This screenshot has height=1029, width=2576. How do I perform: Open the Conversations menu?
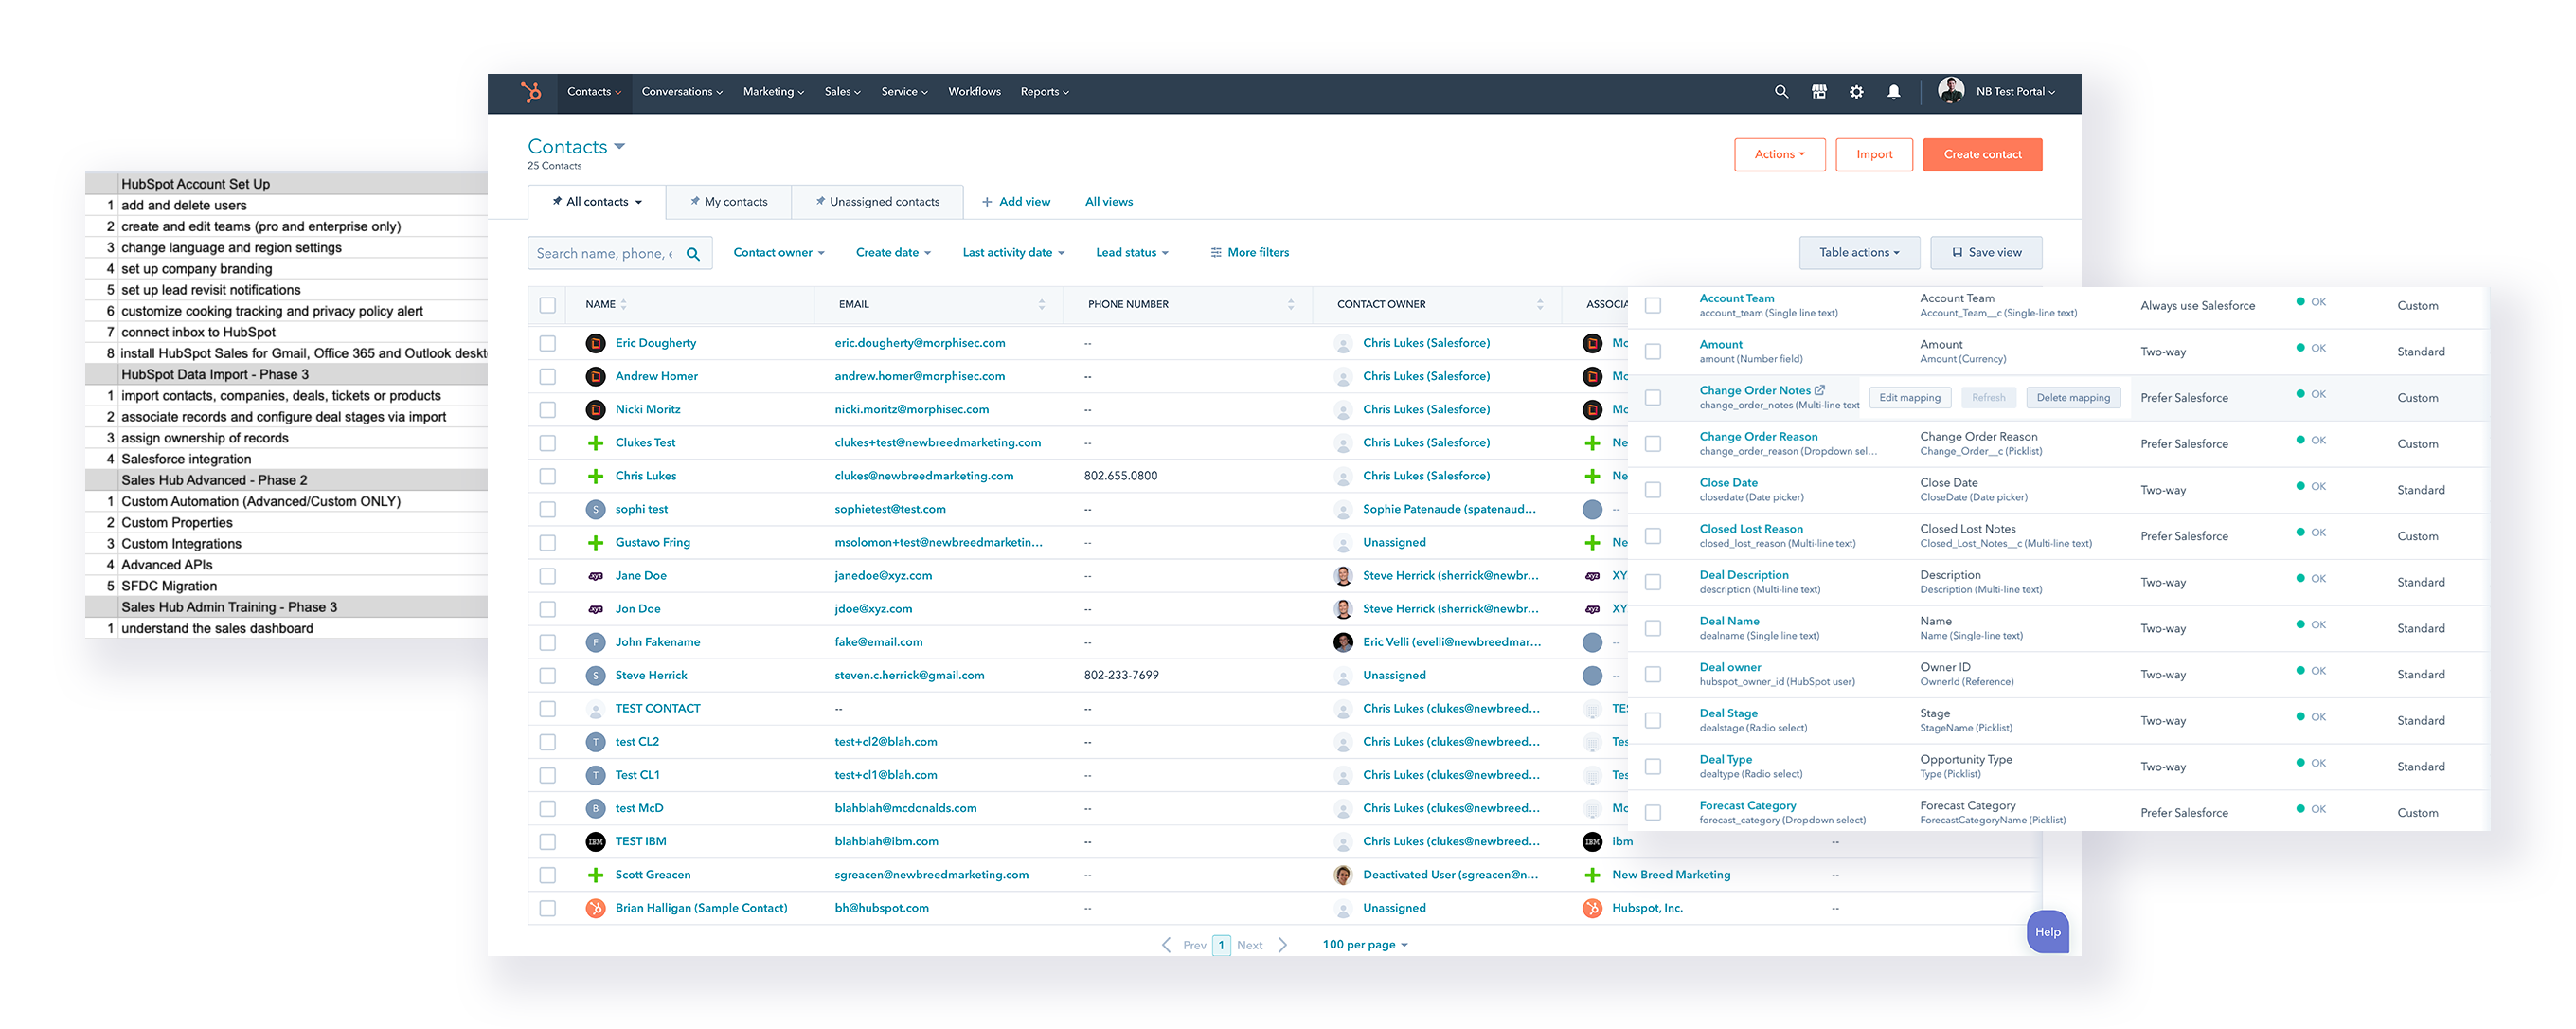682,92
